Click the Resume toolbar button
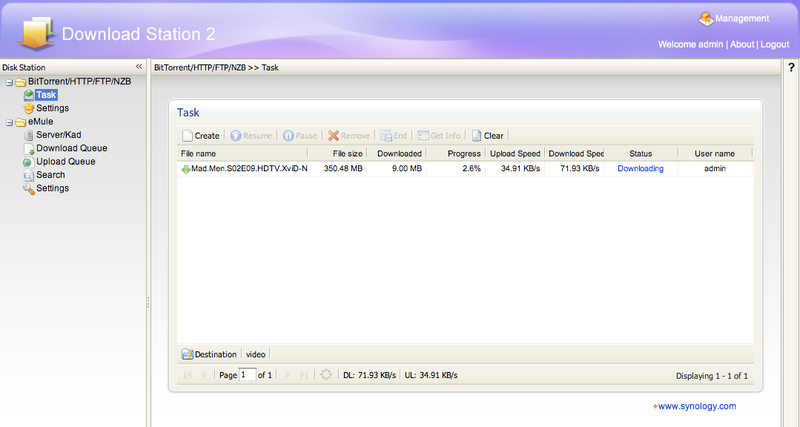This screenshot has height=427, width=800. pos(251,136)
